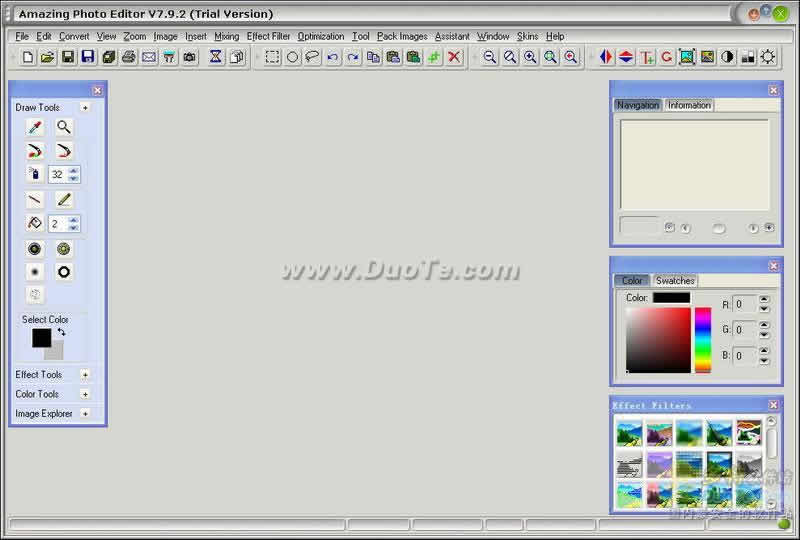The image size is (800, 540).
Task: Select the lasso selection tool
Action: click(312, 57)
